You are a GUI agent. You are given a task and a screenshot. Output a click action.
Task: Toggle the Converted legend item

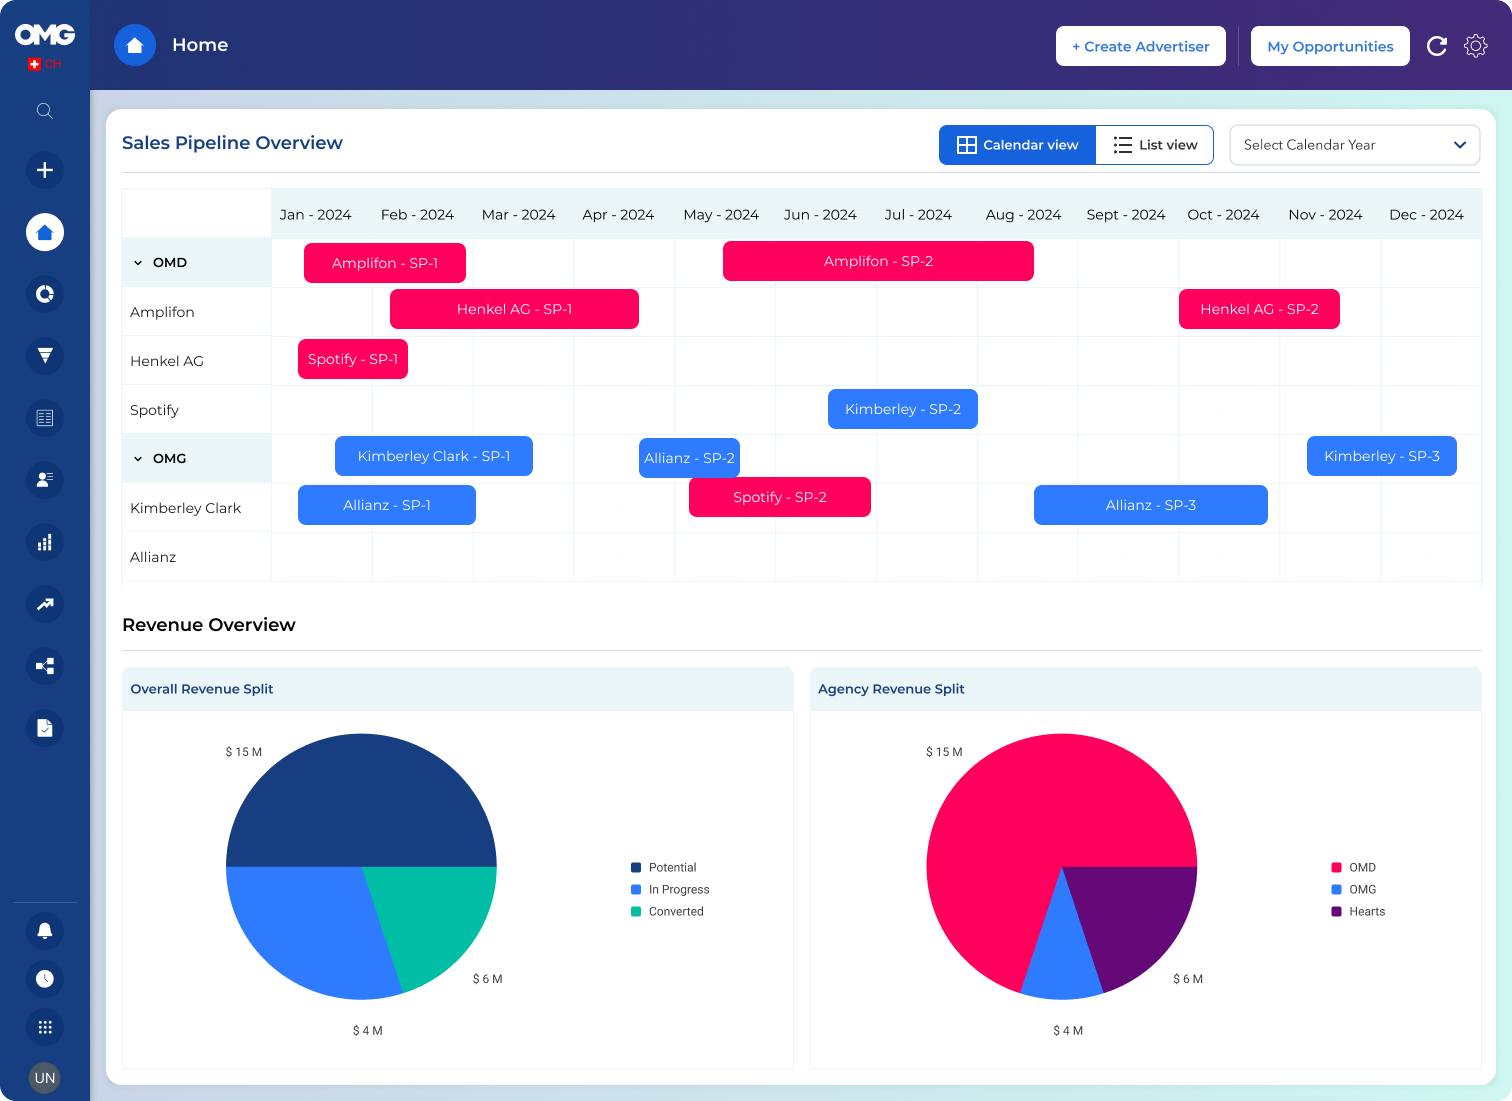click(675, 912)
